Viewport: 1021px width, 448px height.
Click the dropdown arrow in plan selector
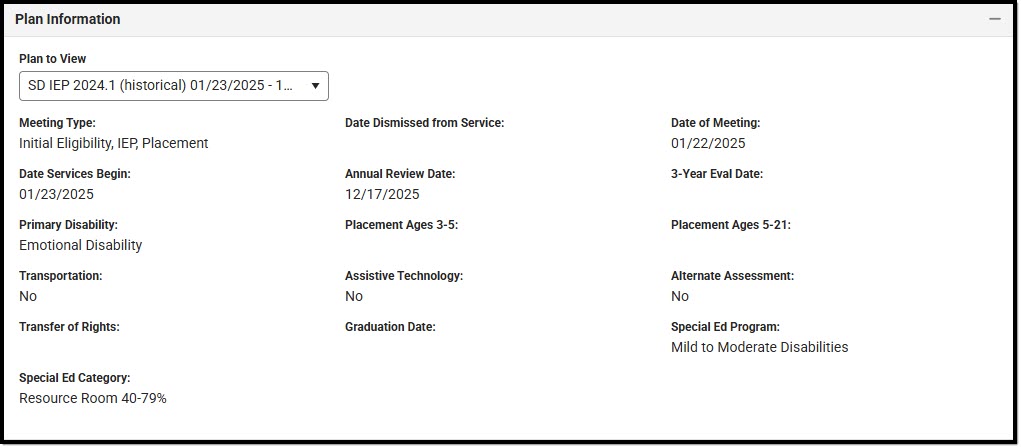[x=315, y=86]
